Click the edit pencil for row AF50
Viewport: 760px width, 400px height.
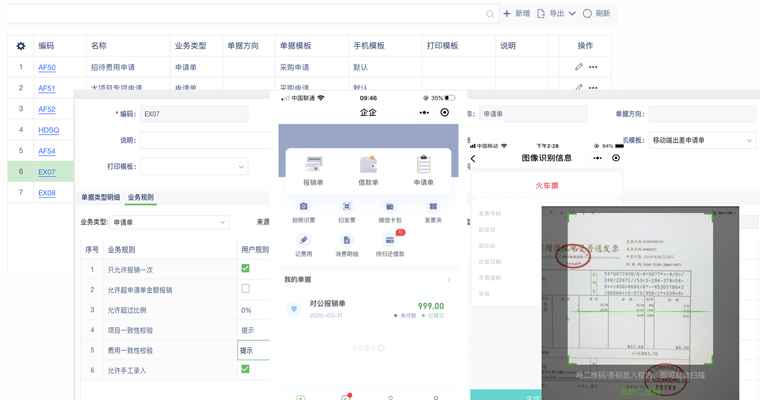click(578, 67)
